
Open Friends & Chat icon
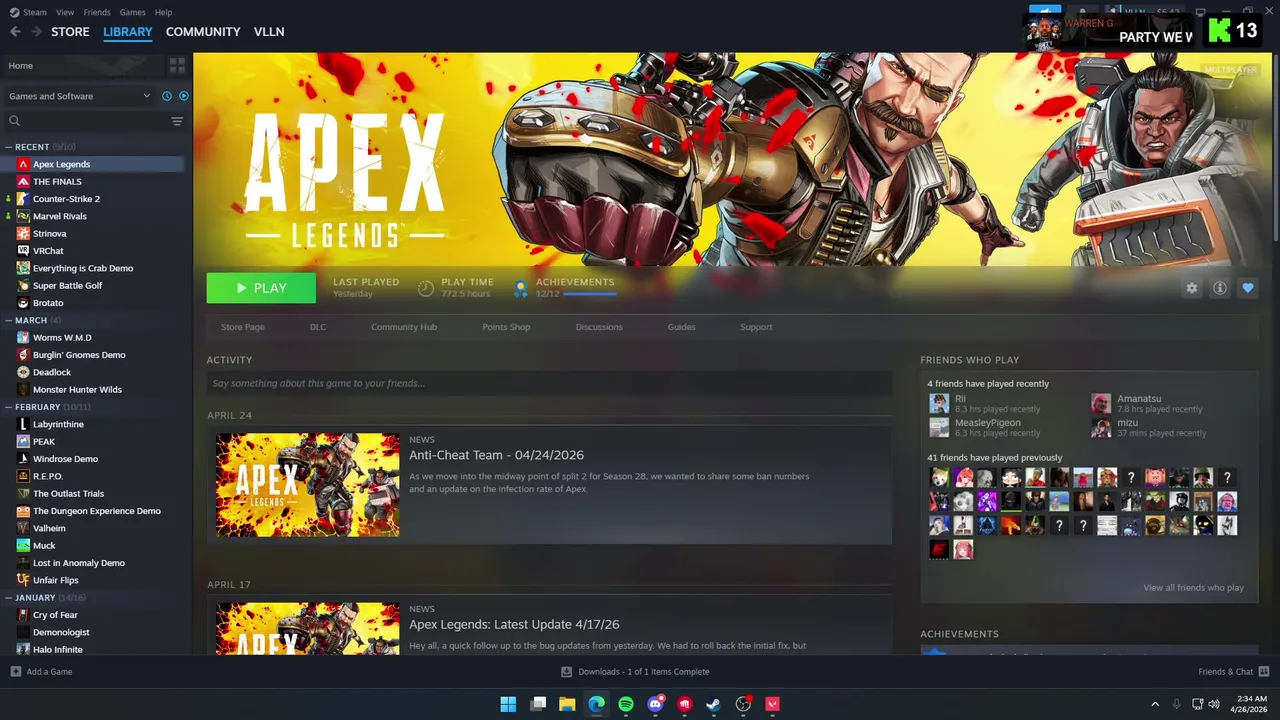coord(1264,672)
